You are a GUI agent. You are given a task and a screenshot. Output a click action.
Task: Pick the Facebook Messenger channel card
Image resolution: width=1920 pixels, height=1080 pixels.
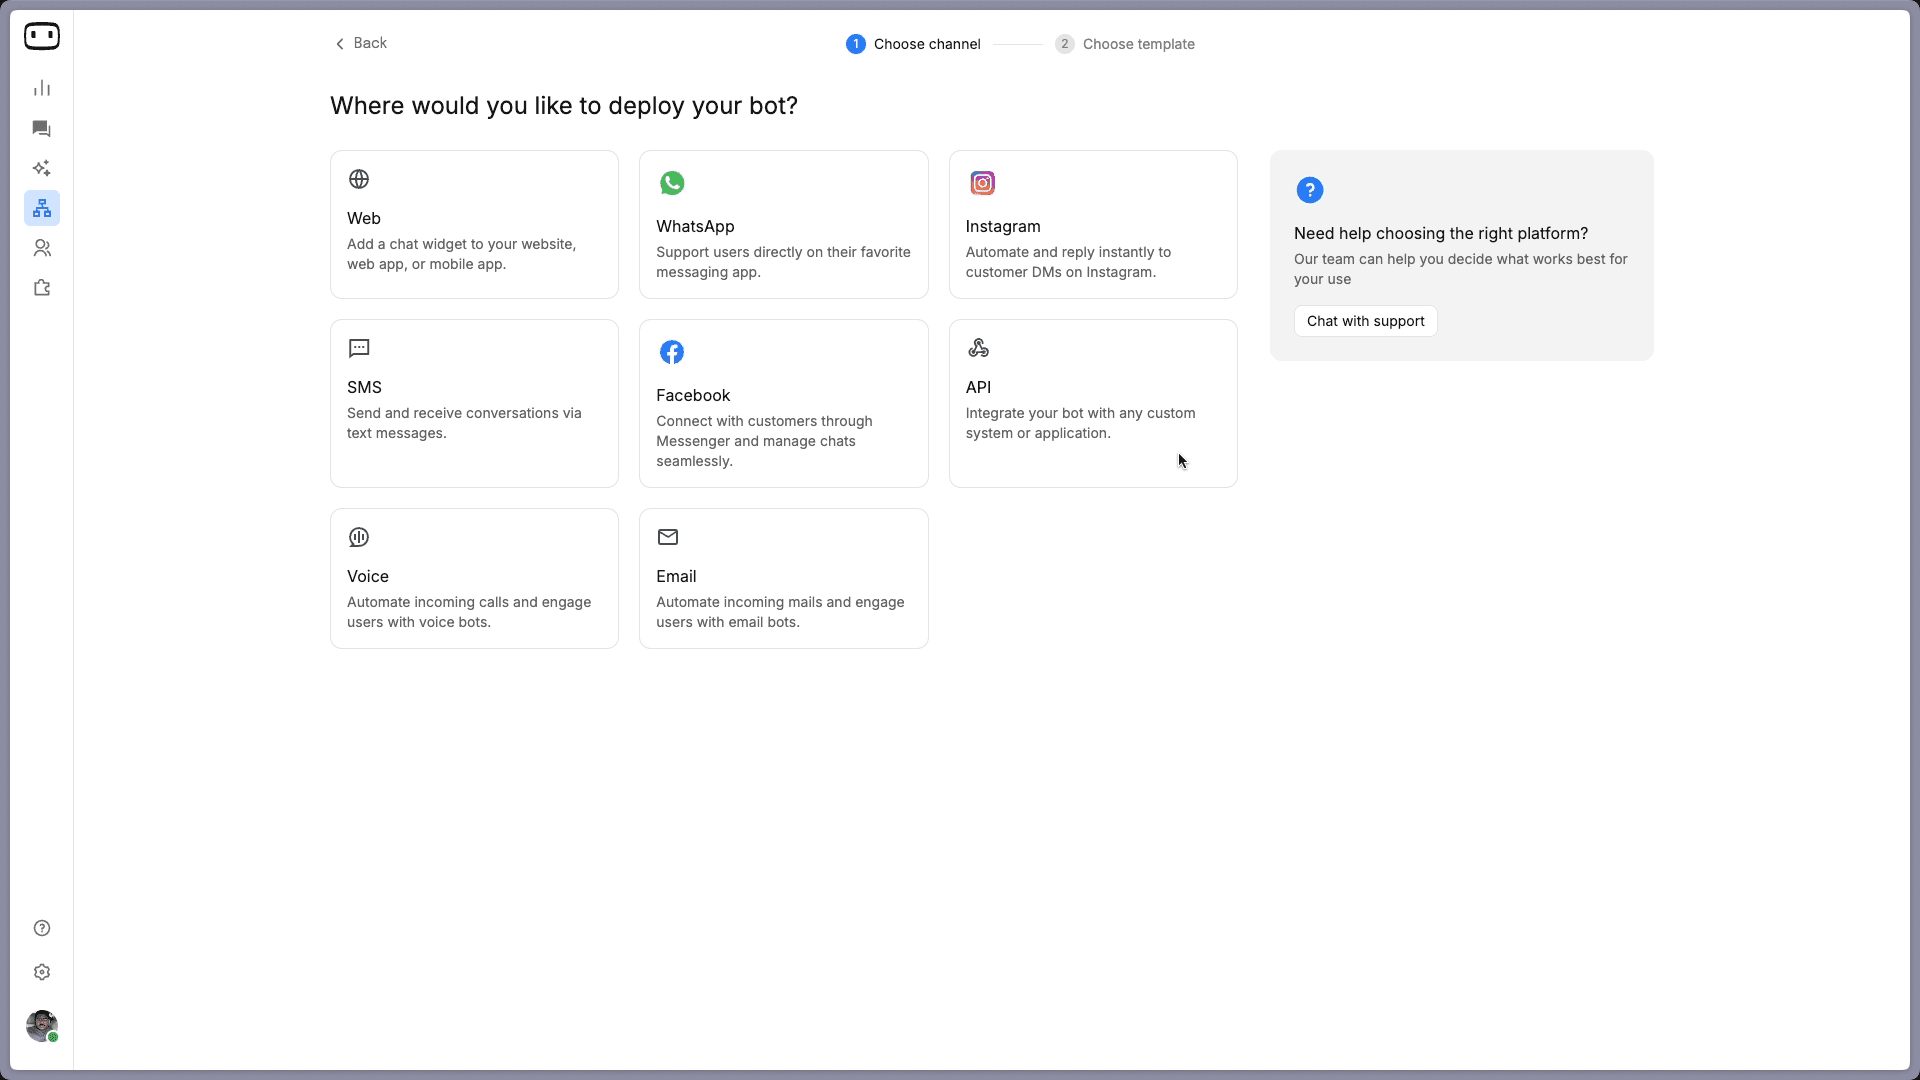[x=783, y=403]
